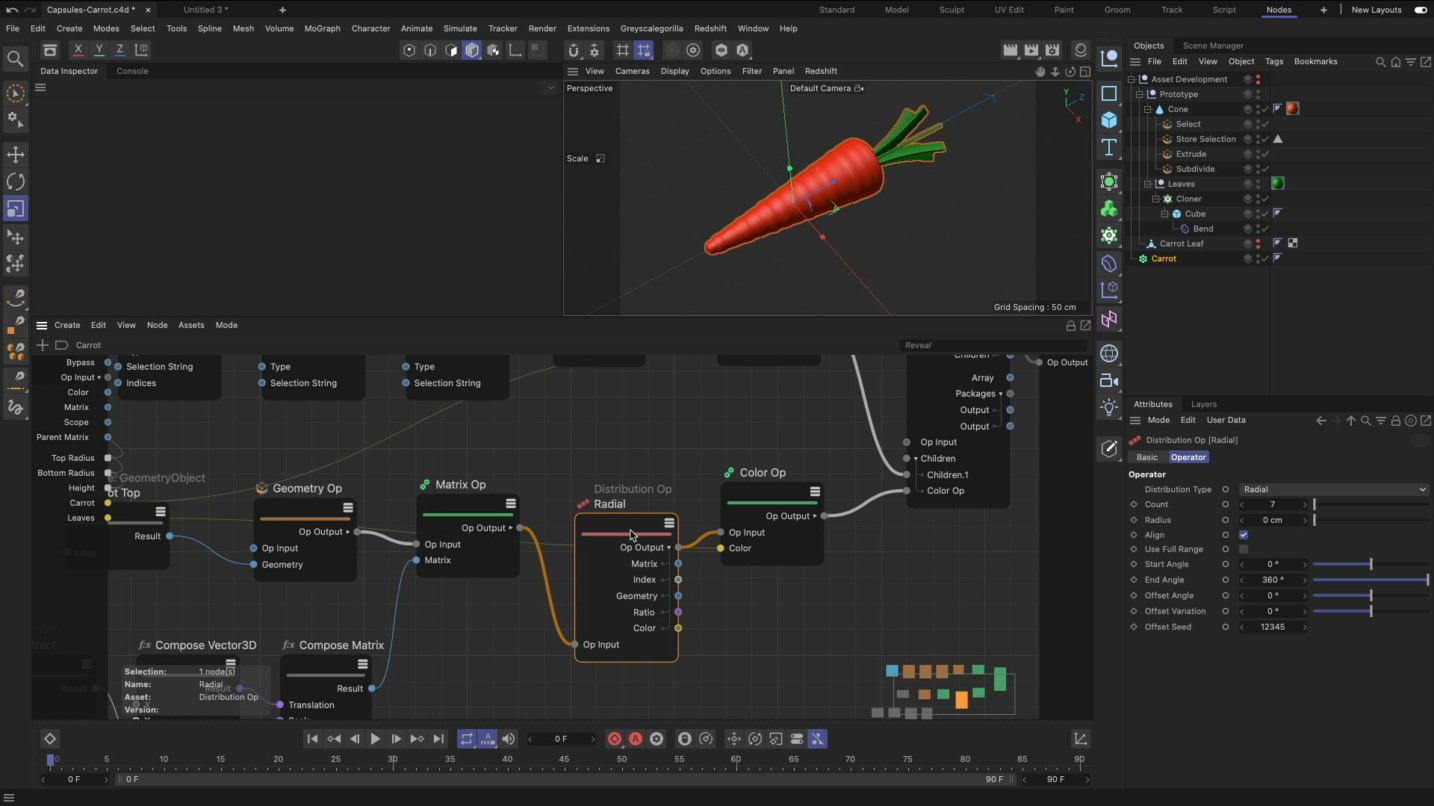Toggle the Align checkbox in Attributes
This screenshot has height=806, width=1434.
pos(1243,535)
